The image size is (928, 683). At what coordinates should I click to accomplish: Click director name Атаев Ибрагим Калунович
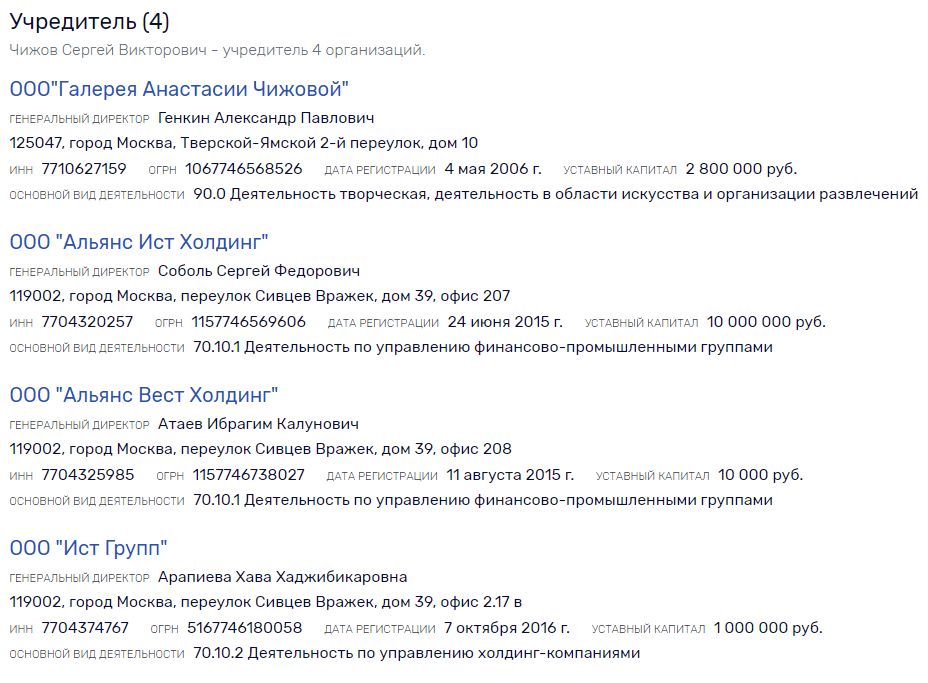[x=258, y=424]
